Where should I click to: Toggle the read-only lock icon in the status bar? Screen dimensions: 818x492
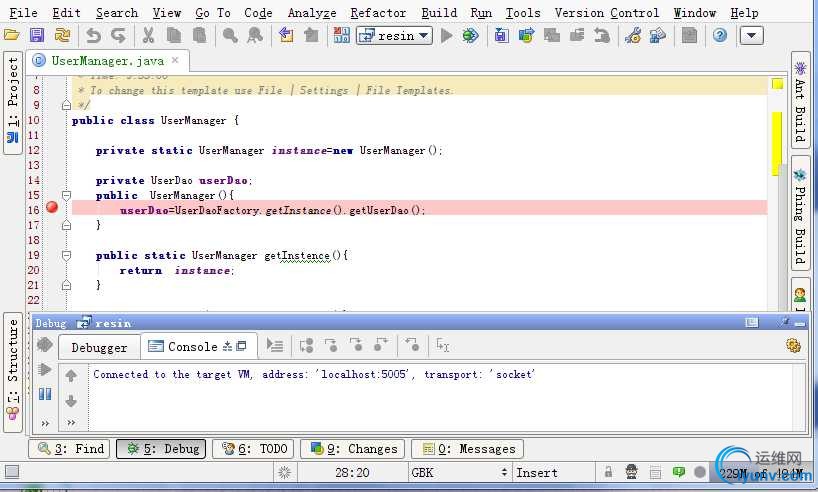click(608, 473)
